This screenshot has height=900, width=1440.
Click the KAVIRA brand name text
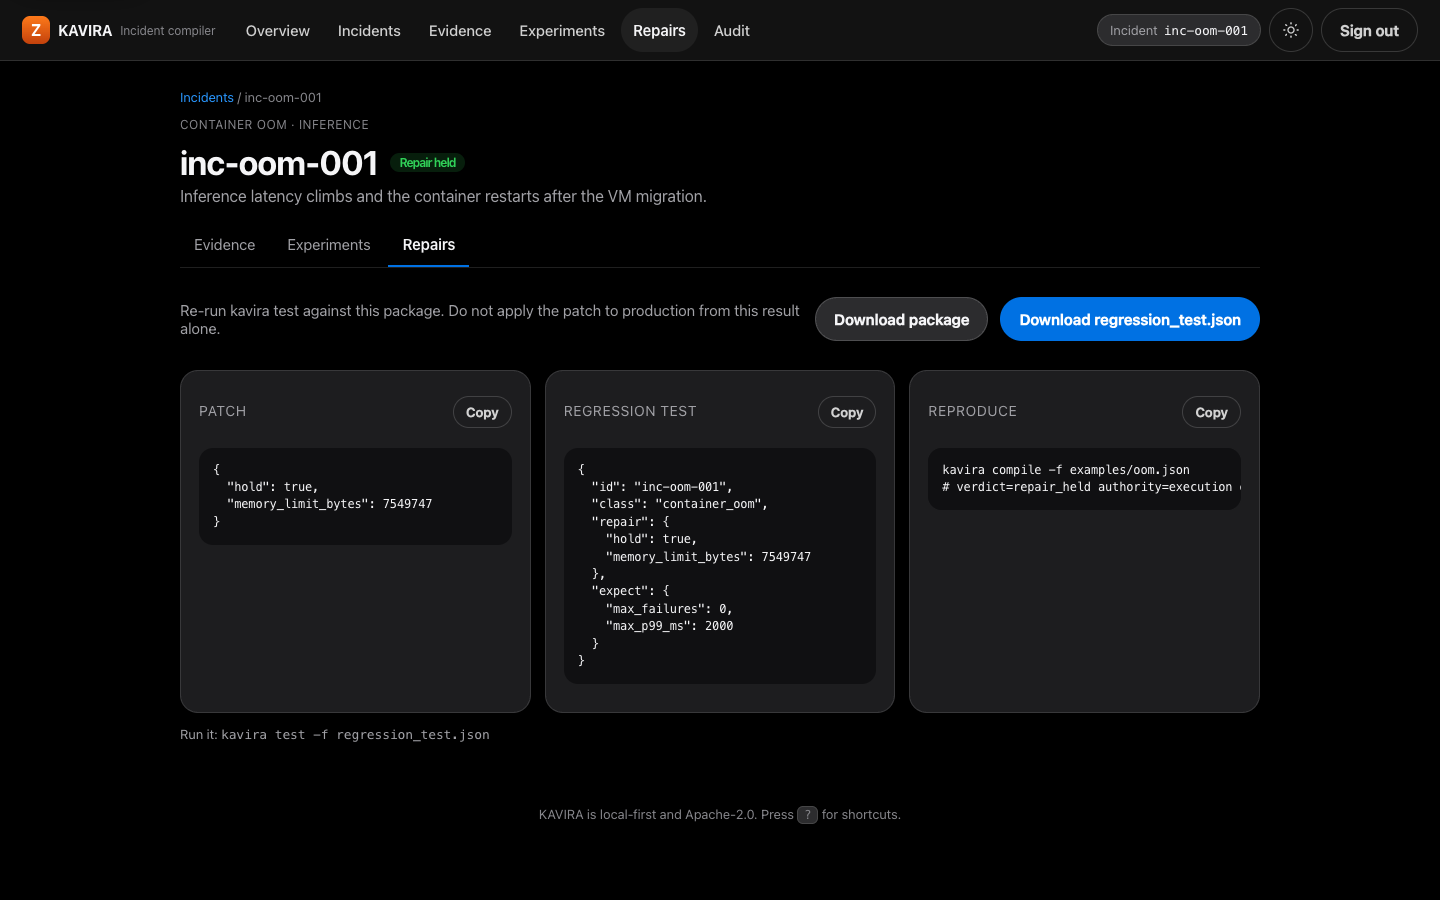[85, 31]
